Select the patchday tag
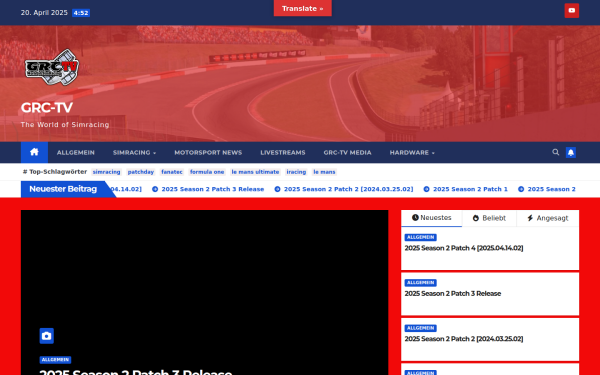The width and height of the screenshot is (600, 375). tap(141, 172)
